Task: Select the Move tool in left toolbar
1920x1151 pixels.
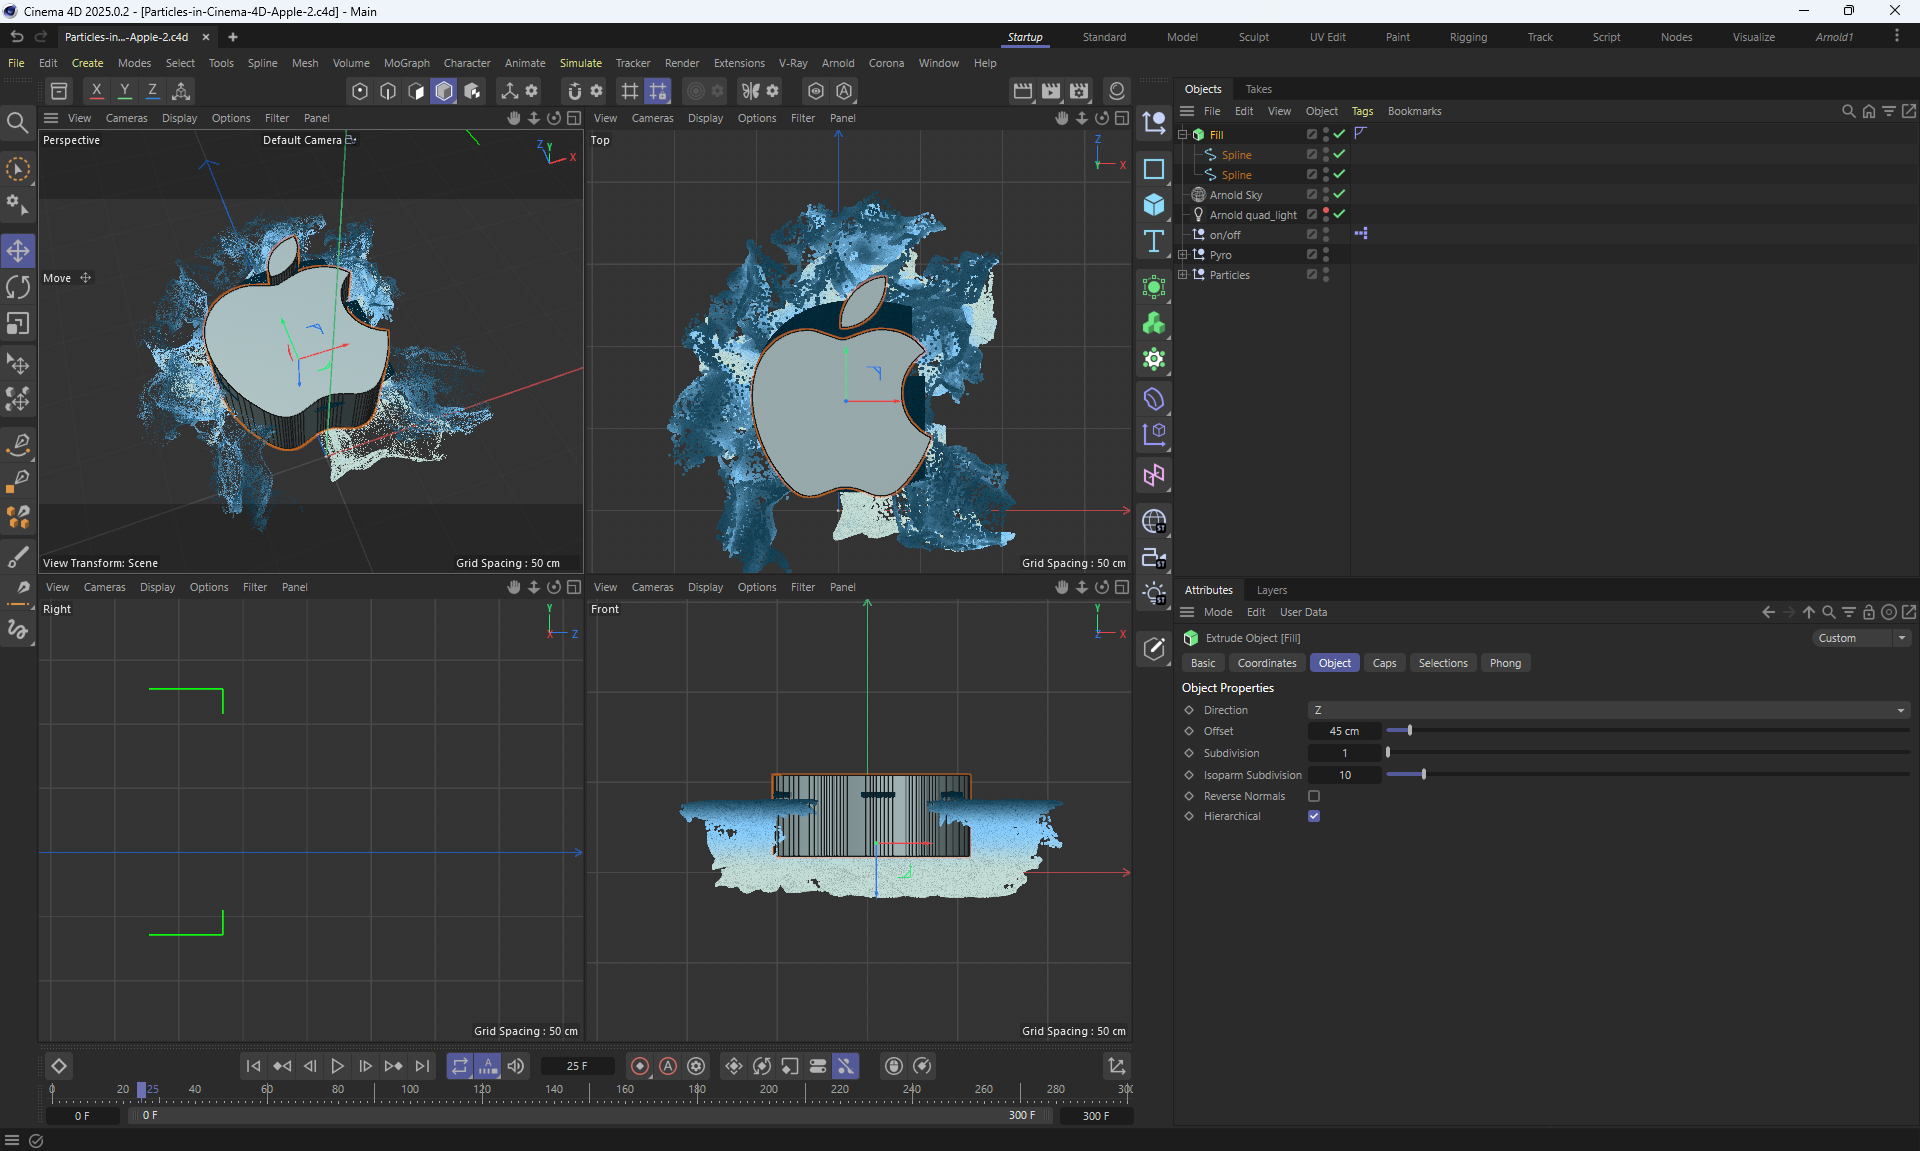Action: pos(18,250)
